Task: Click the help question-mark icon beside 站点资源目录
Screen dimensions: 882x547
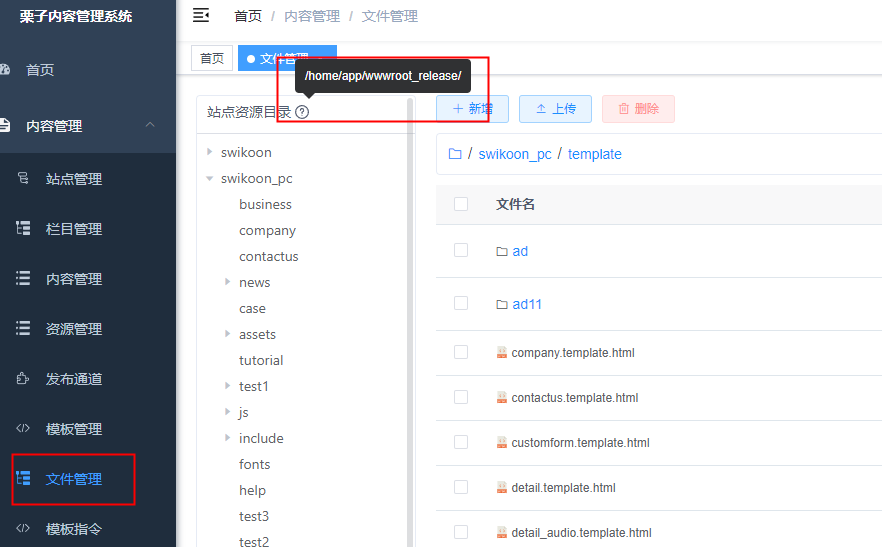Action: (x=302, y=112)
